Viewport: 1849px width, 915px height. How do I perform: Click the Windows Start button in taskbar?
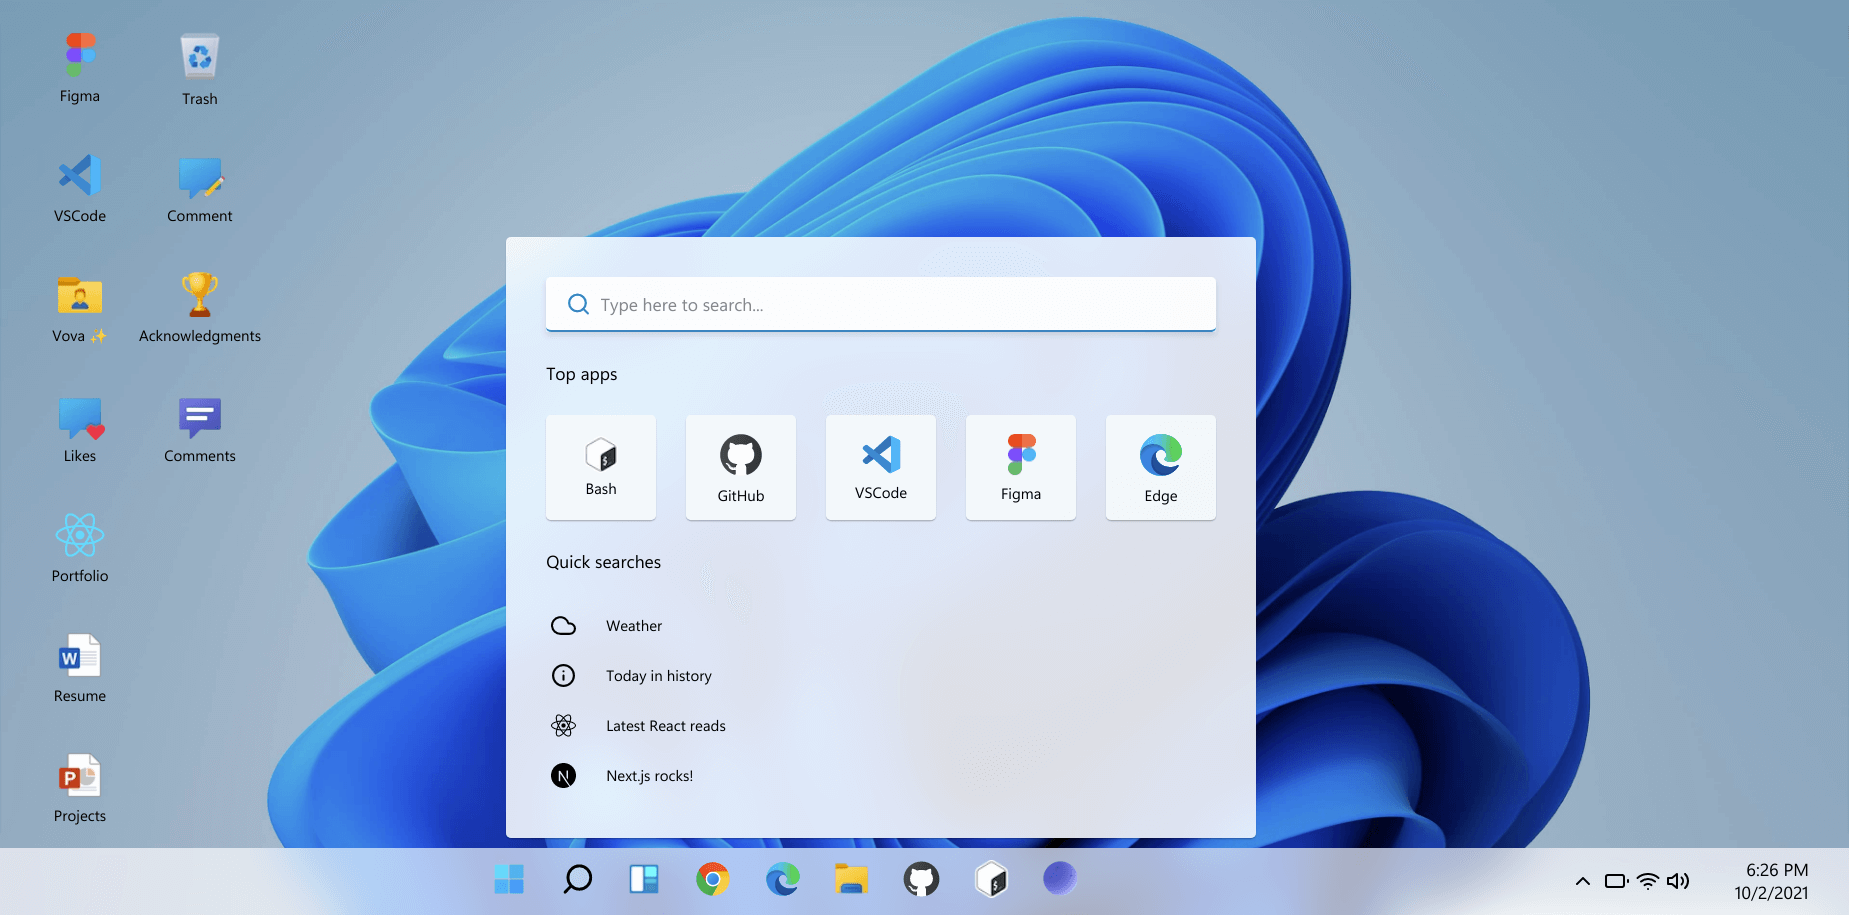coord(509,880)
